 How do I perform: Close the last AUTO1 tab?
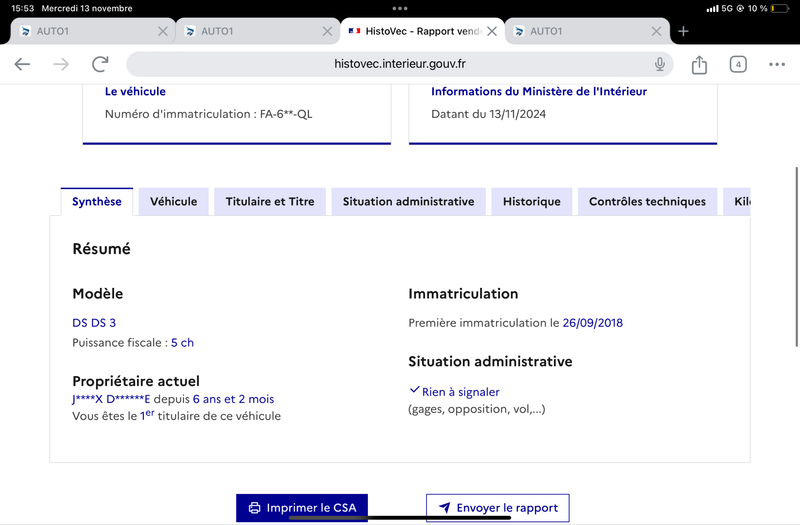pos(657,31)
